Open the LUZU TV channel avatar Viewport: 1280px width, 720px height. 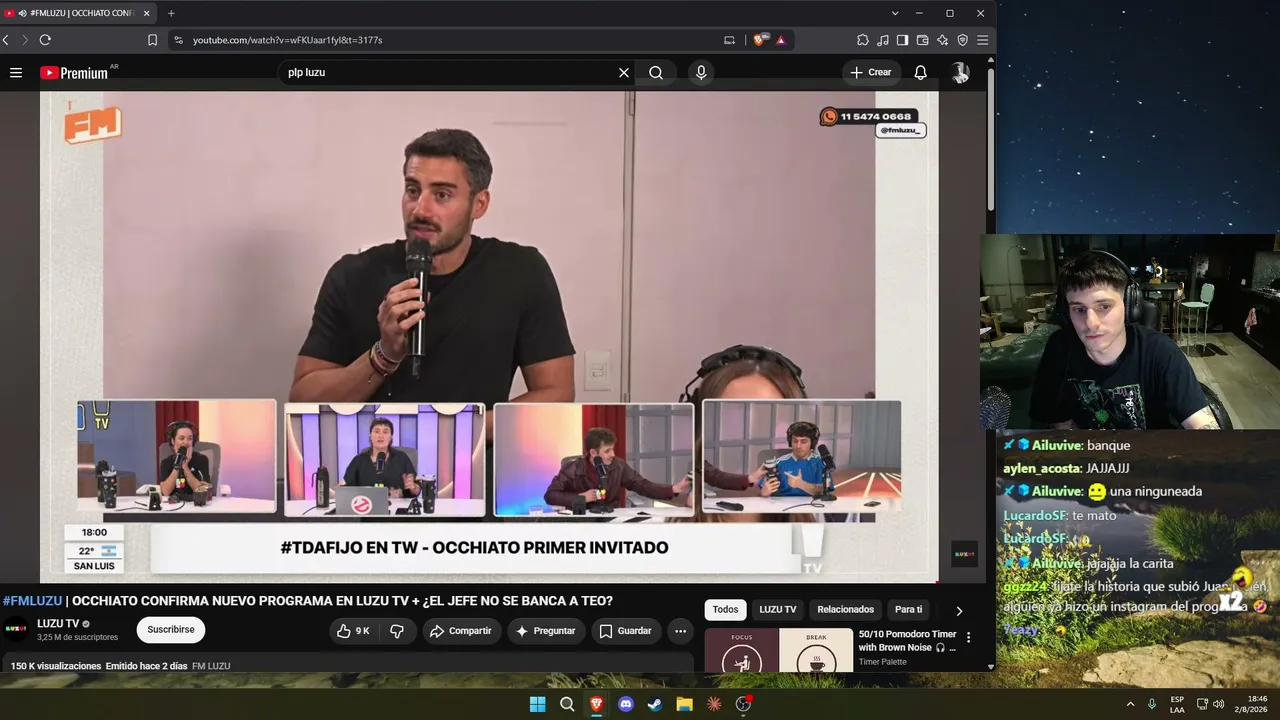tap(16, 629)
